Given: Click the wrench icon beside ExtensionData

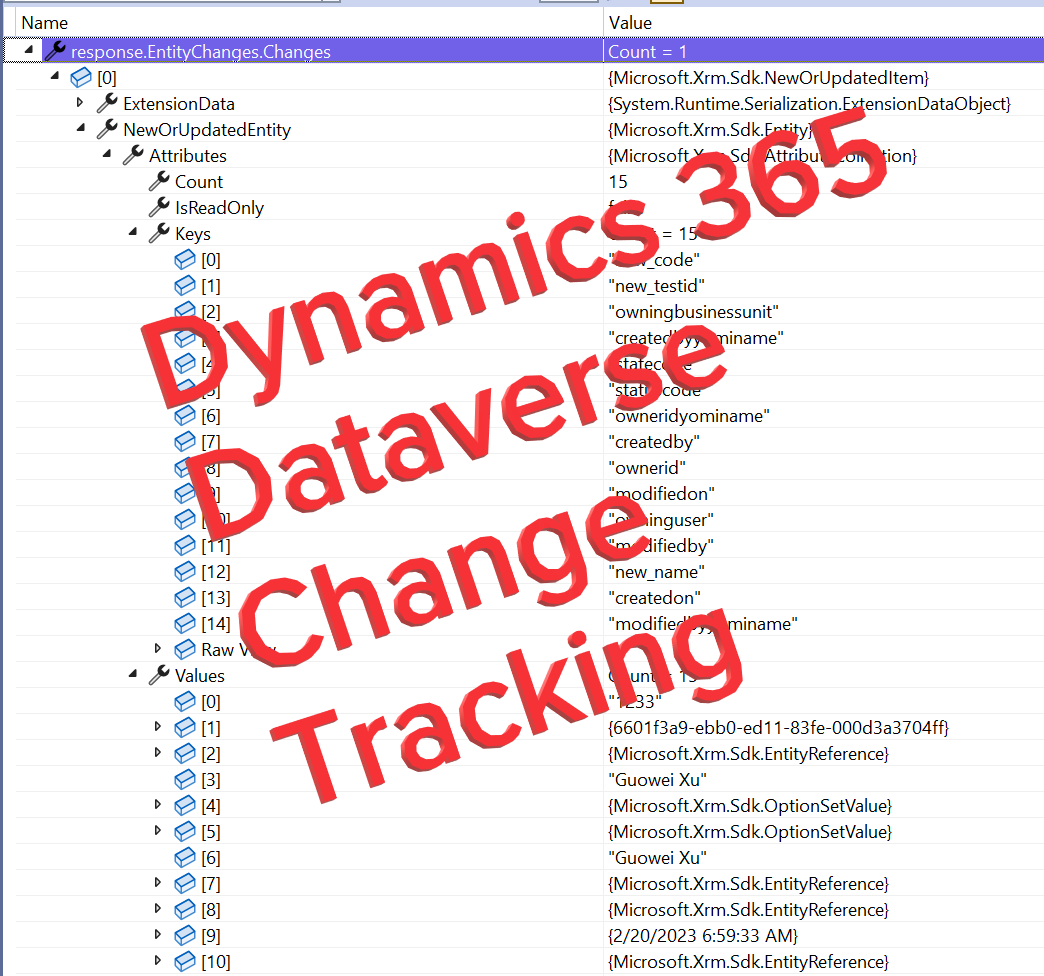Looking at the screenshot, I should coord(107,103).
